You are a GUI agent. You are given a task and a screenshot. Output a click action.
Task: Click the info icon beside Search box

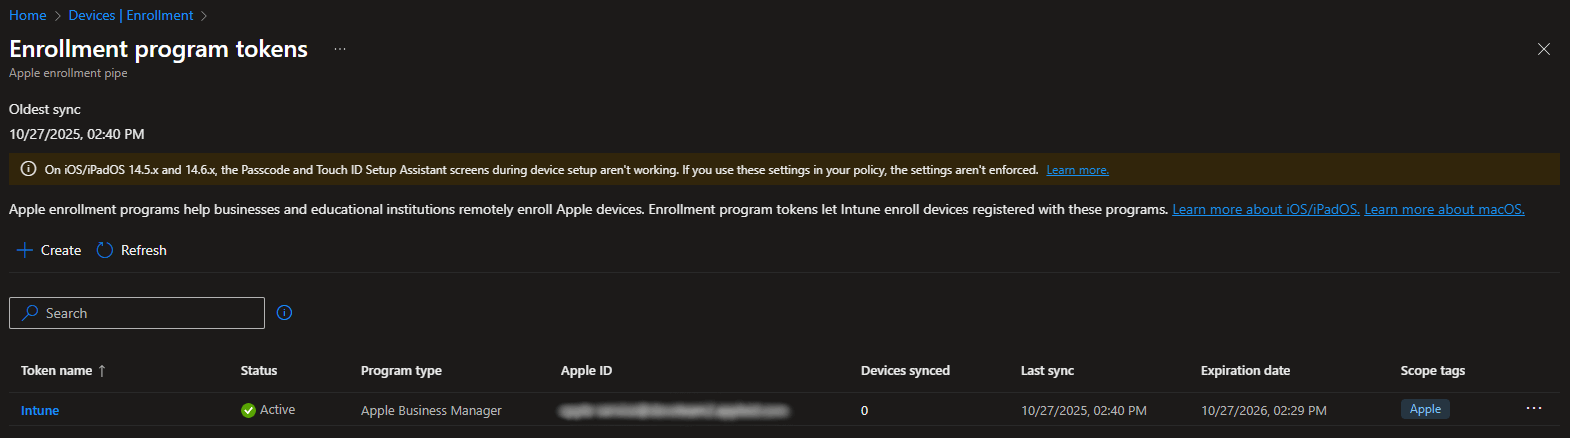pos(284,313)
